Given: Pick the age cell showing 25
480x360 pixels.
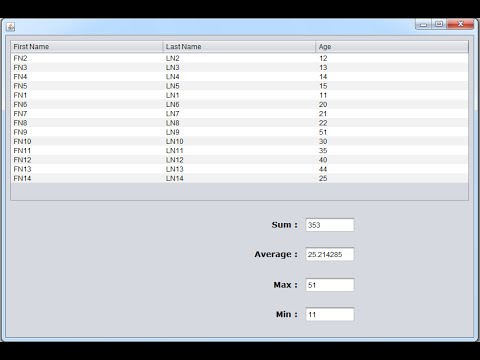Looking at the screenshot, I should tap(392, 178).
